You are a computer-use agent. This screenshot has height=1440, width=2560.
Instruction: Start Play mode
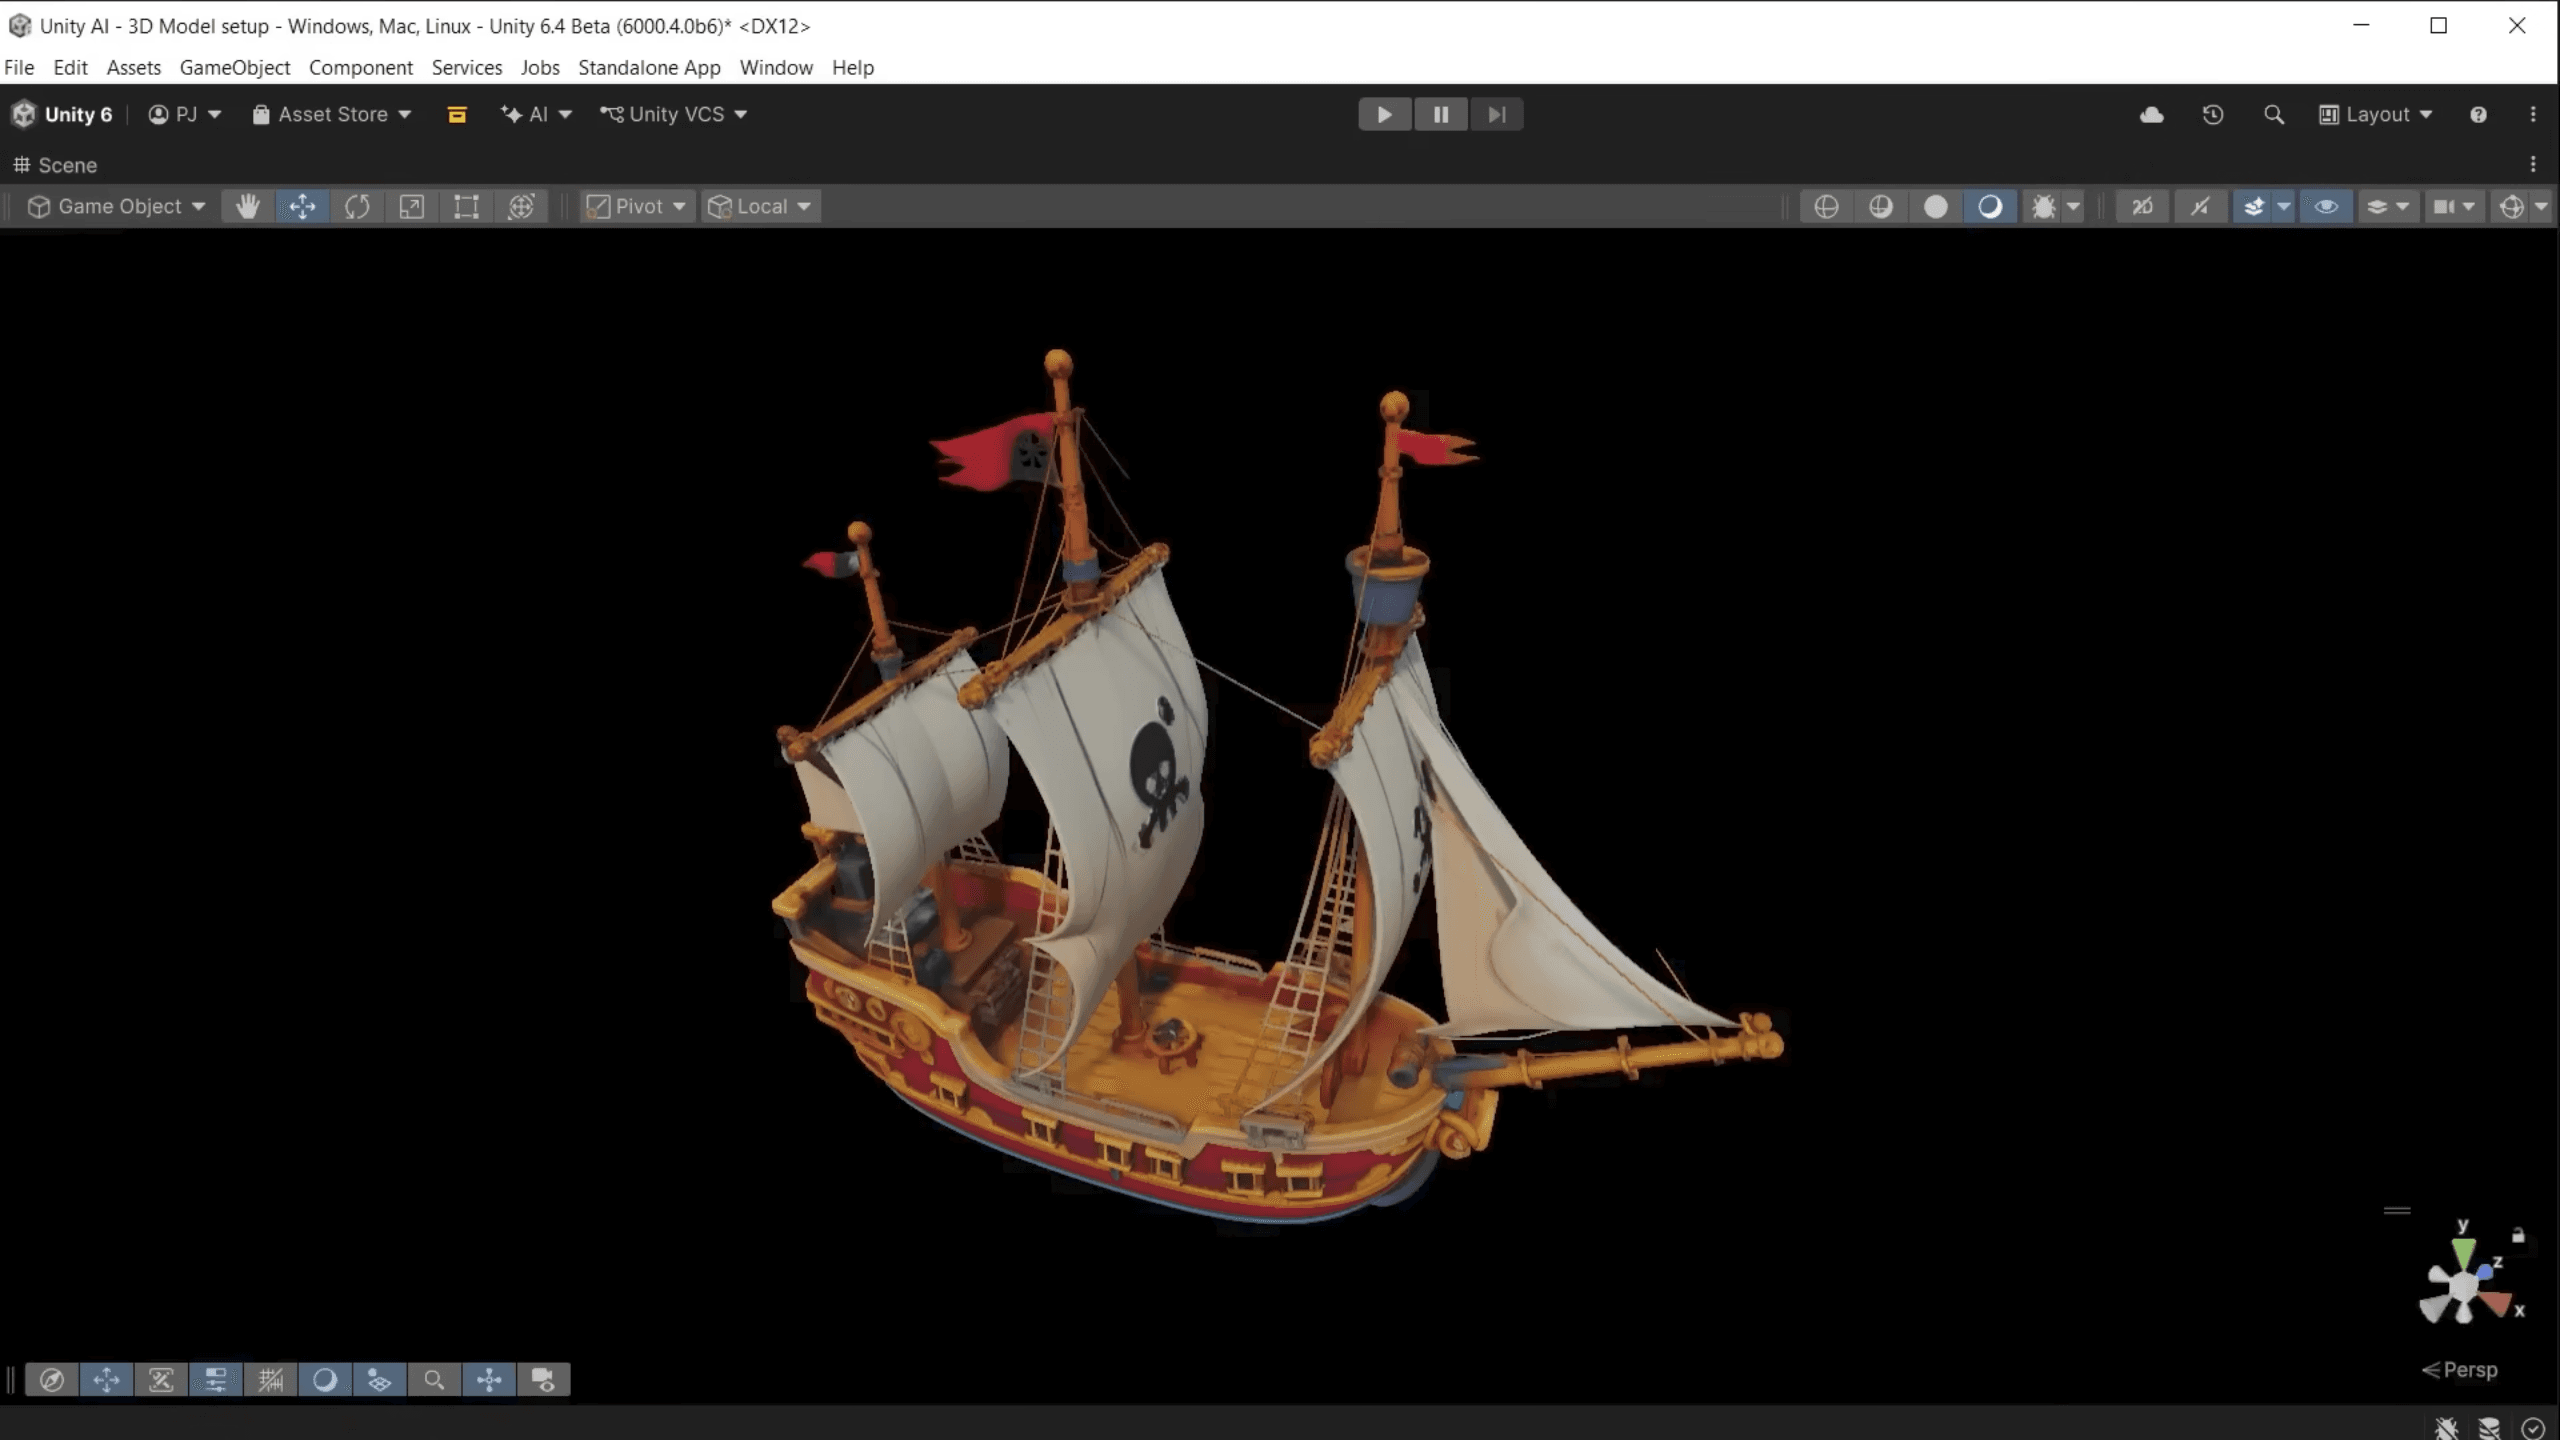[x=1384, y=115]
